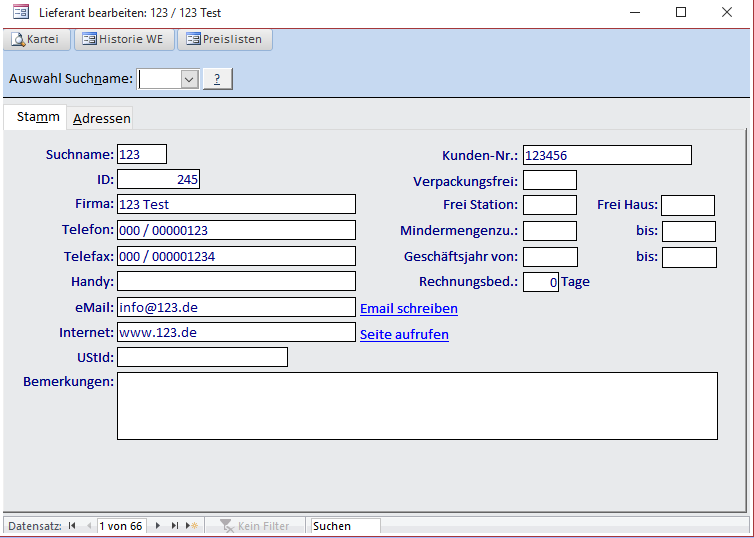Switch to the Stamm tab
The width and height of the screenshot is (754, 538).
tap(35, 117)
